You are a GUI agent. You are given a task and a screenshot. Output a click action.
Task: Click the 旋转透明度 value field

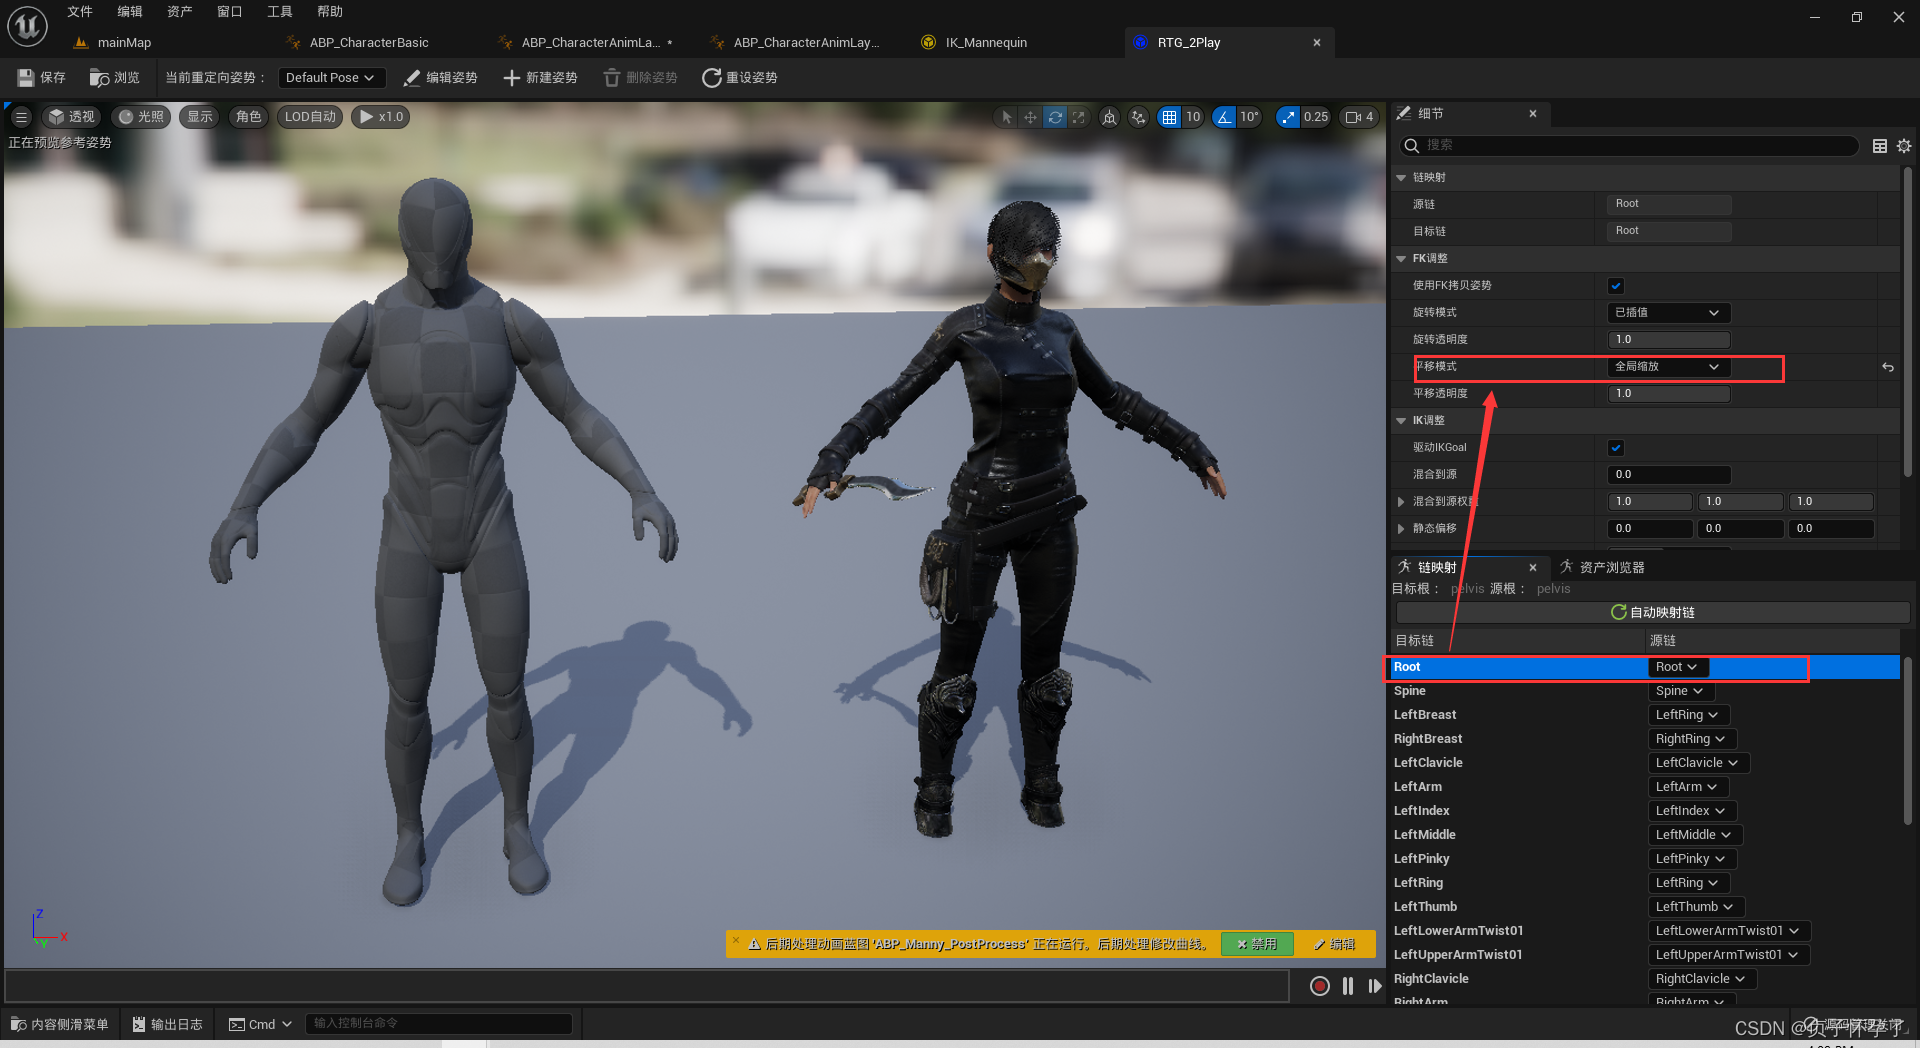pyautogui.click(x=1668, y=340)
